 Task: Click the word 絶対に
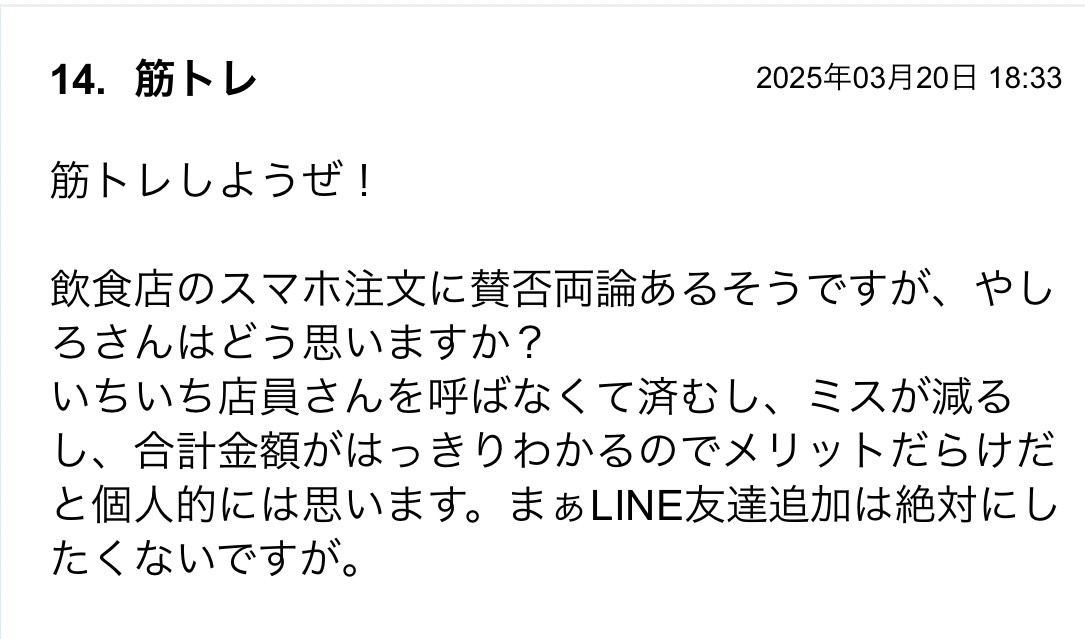point(956,506)
